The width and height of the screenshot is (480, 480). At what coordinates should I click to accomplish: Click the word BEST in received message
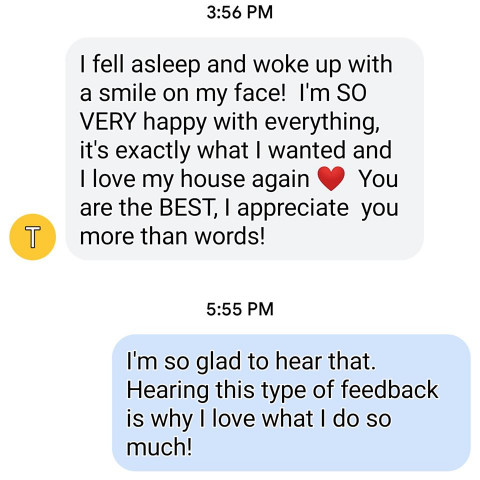point(186,208)
